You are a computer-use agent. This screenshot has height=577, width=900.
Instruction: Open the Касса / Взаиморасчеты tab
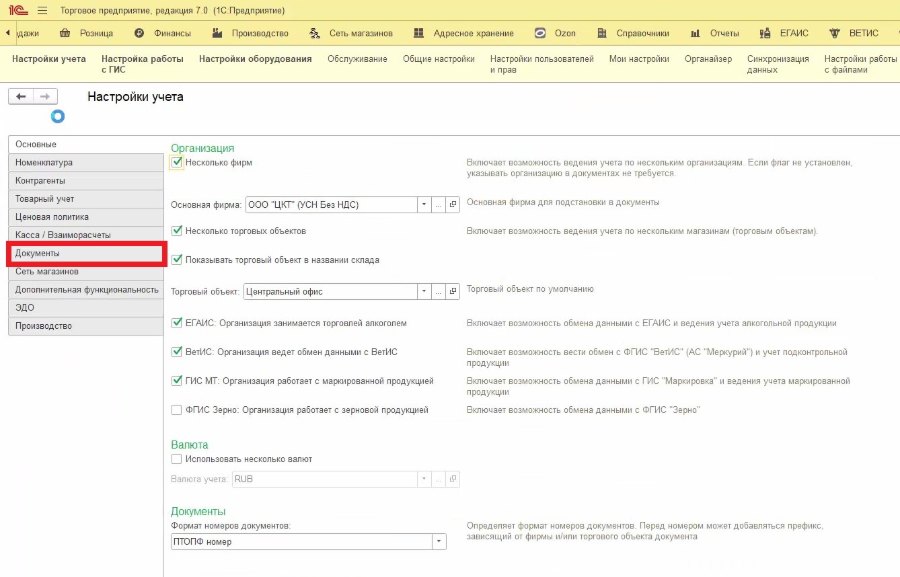click(x=86, y=235)
